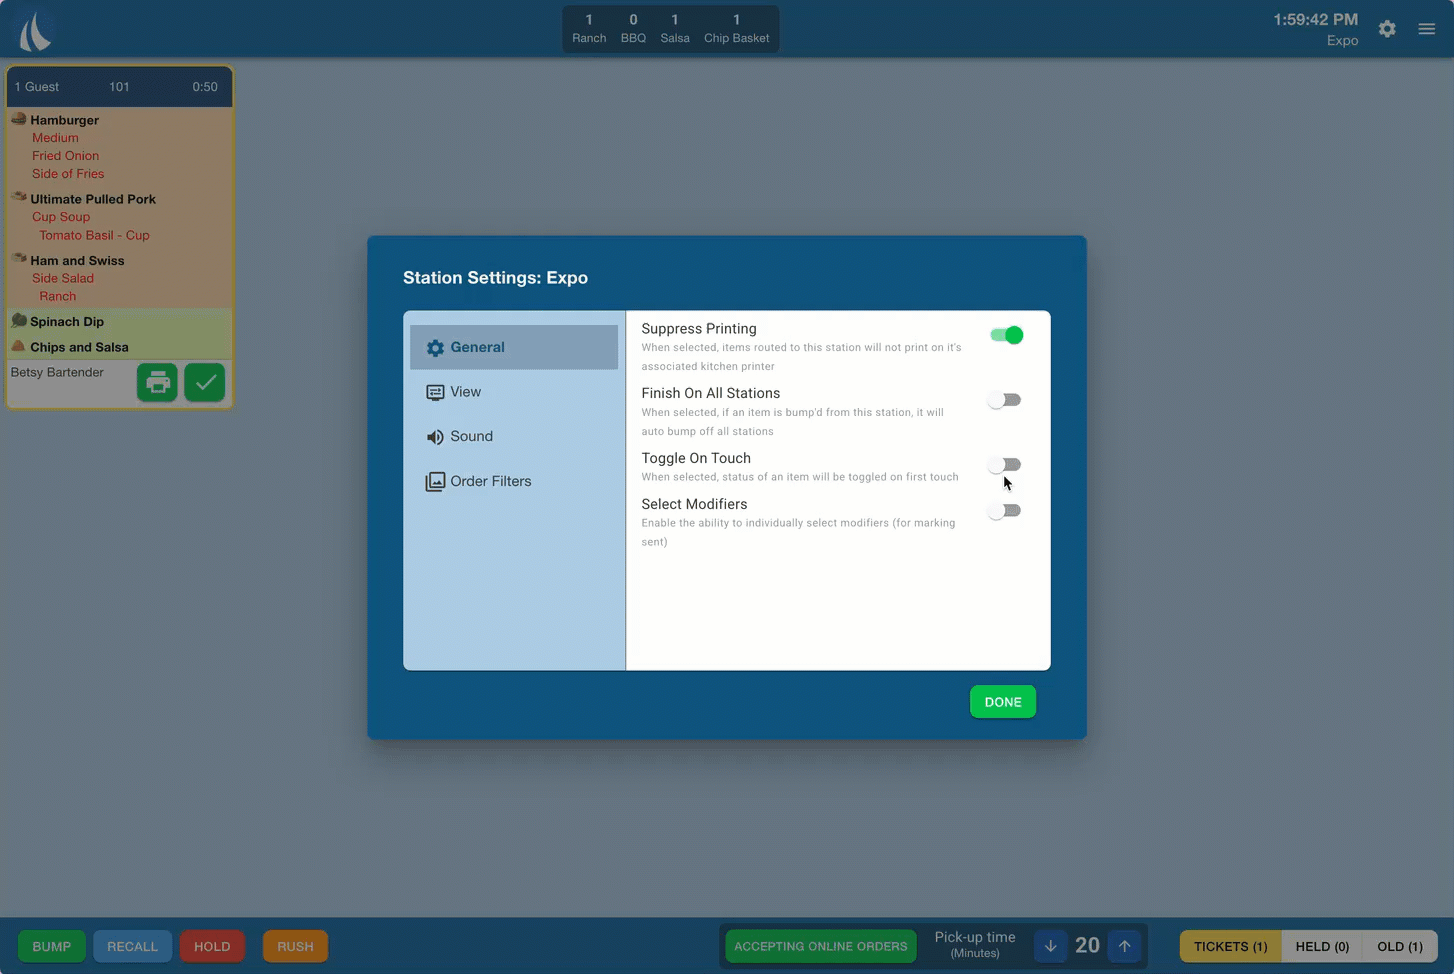Click the green checkmark icon on ticket
This screenshot has height=974, width=1454.
205,383
